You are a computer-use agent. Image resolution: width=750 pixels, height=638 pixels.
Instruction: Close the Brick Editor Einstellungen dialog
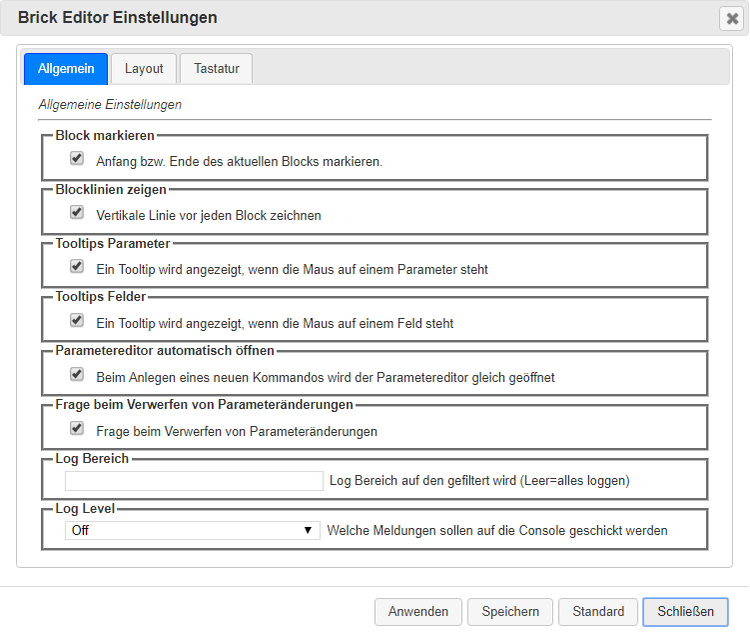[730, 19]
